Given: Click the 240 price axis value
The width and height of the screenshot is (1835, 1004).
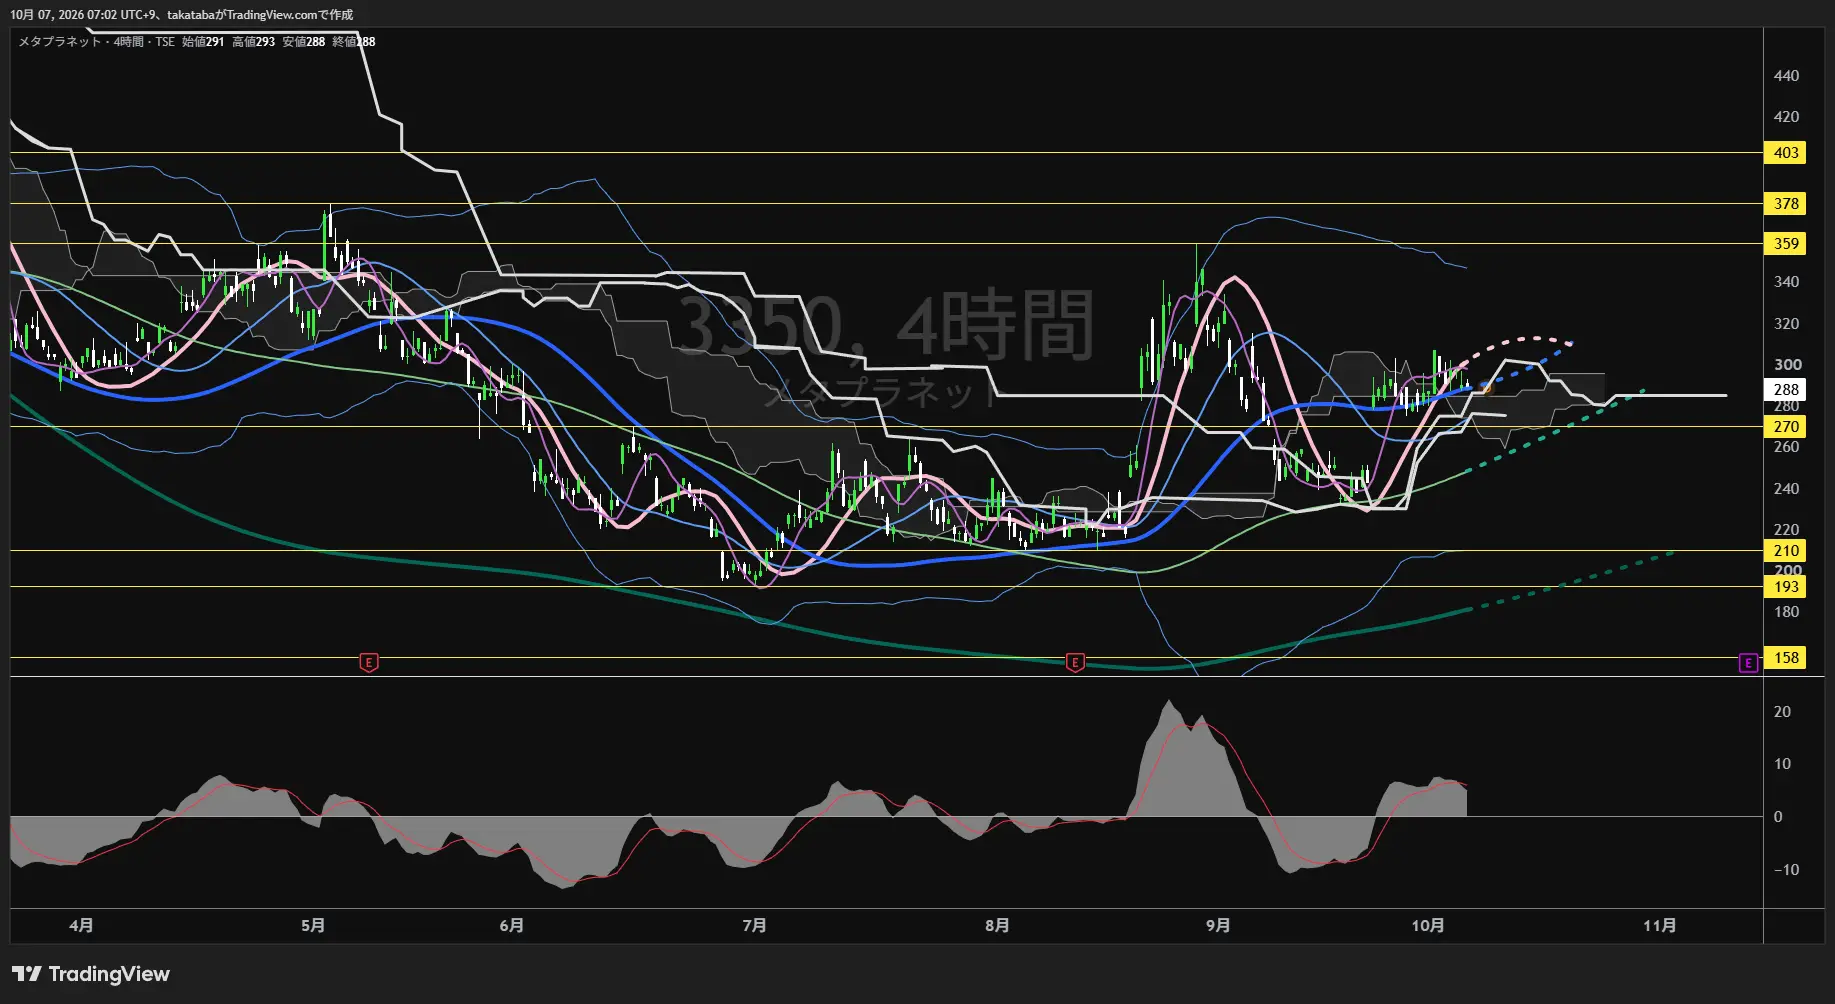Looking at the screenshot, I should tap(1786, 489).
